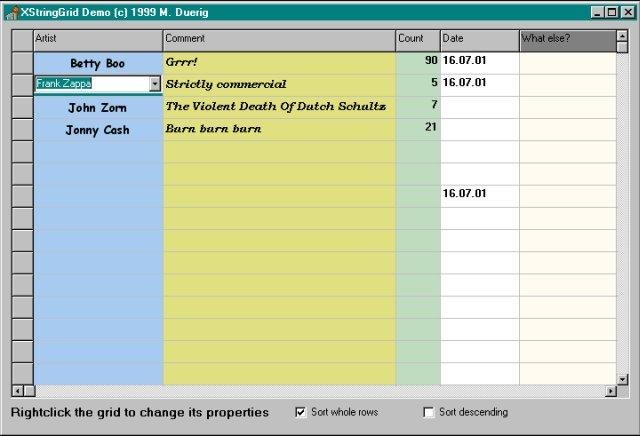Click the horizontal scrollbar thumb
Image resolution: width=640 pixels, height=436 pixels.
click(x=30, y=391)
